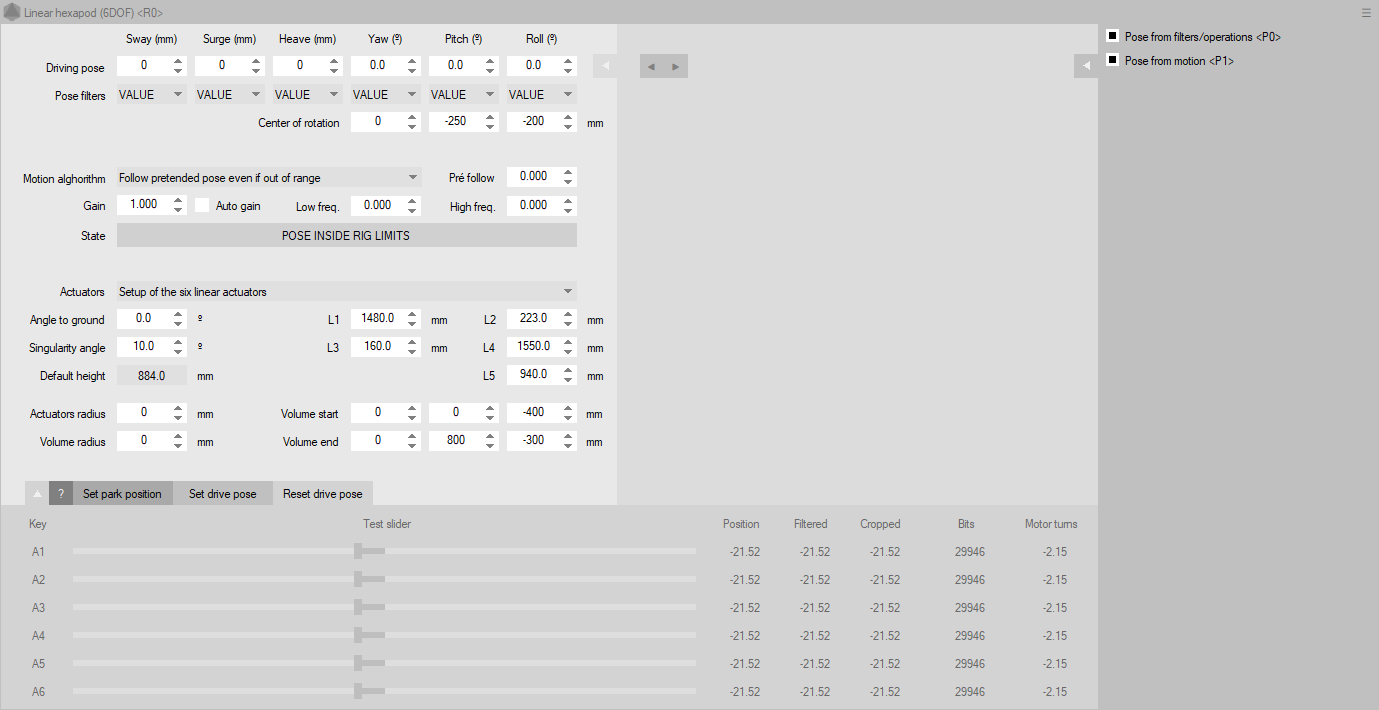Toggle Pose from filters/operations P0 checkbox
Image resolution: width=1379 pixels, height=710 pixels.
[x=1112, y=36]
